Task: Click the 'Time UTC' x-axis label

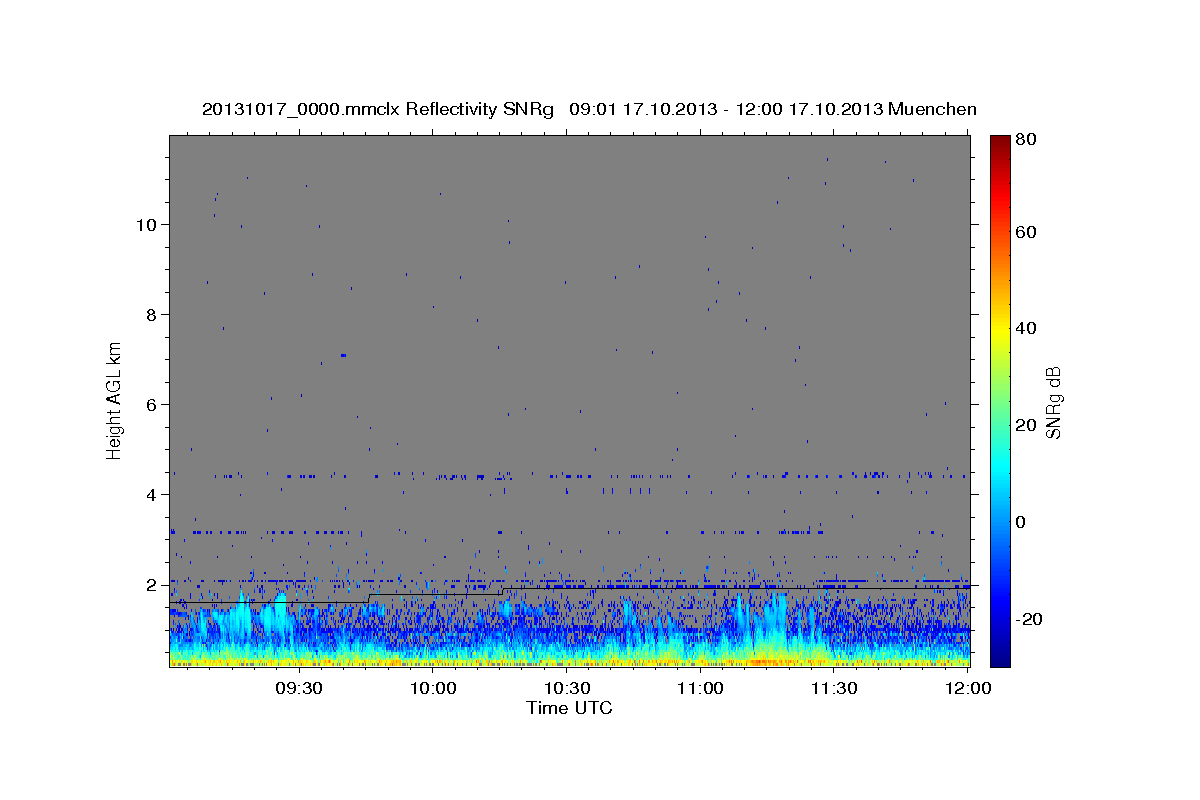Action: 569,708
